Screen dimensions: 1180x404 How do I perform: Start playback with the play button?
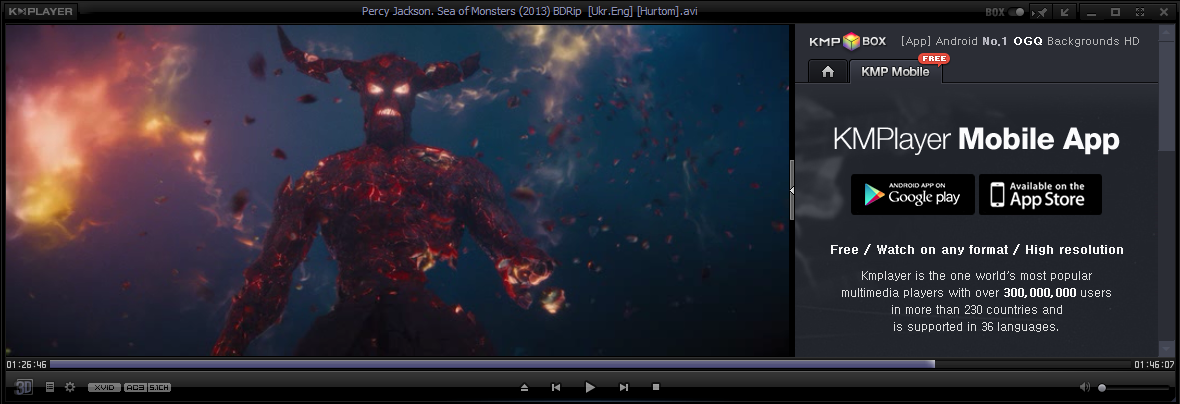pyautogui.click(x=590, y=387)
